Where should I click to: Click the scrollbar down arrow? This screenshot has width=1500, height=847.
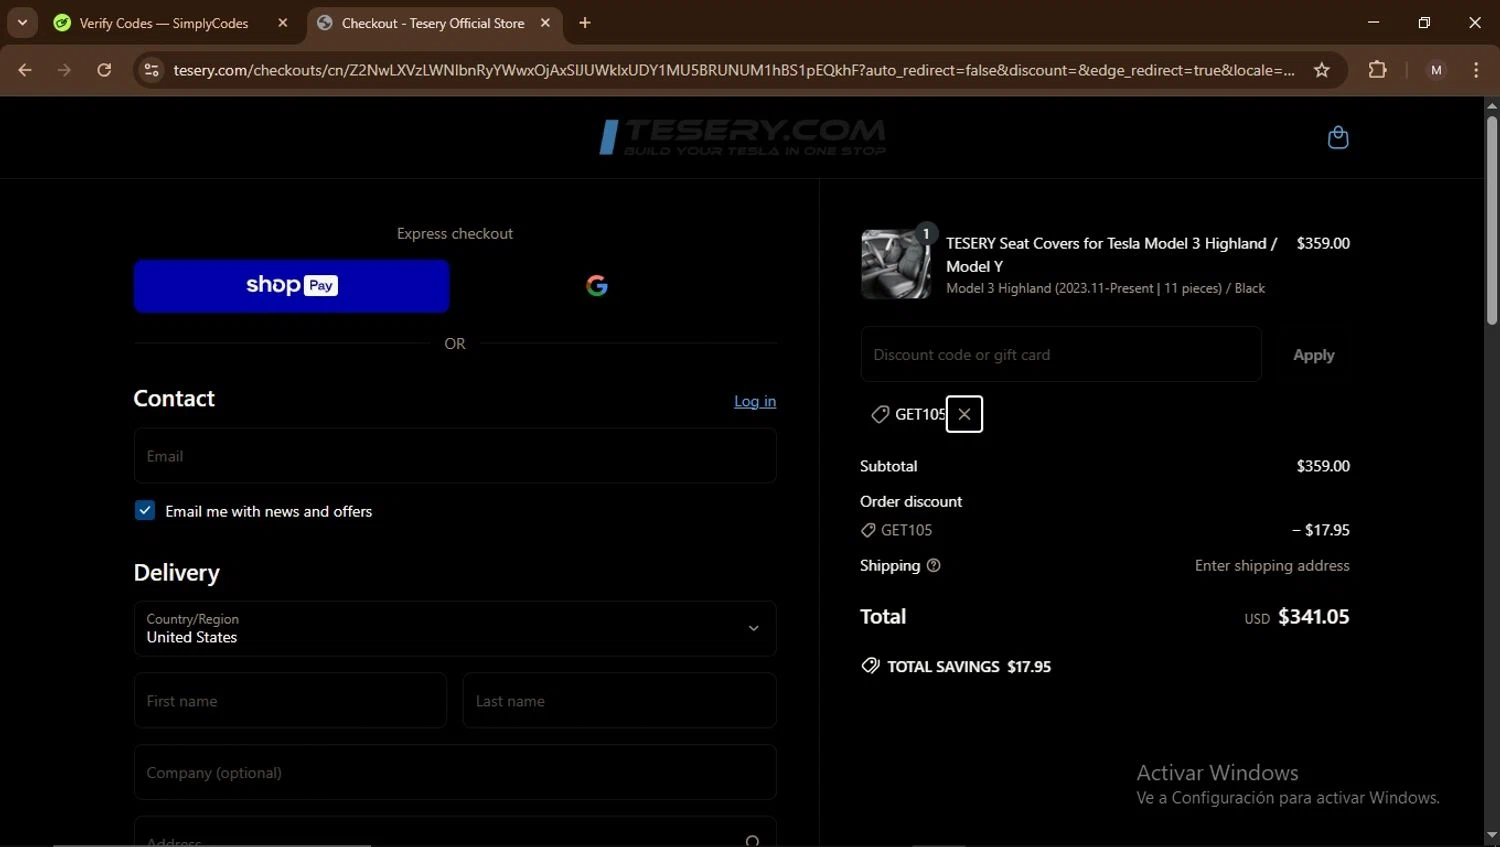pyautogui.click(x=1492, y=836)
